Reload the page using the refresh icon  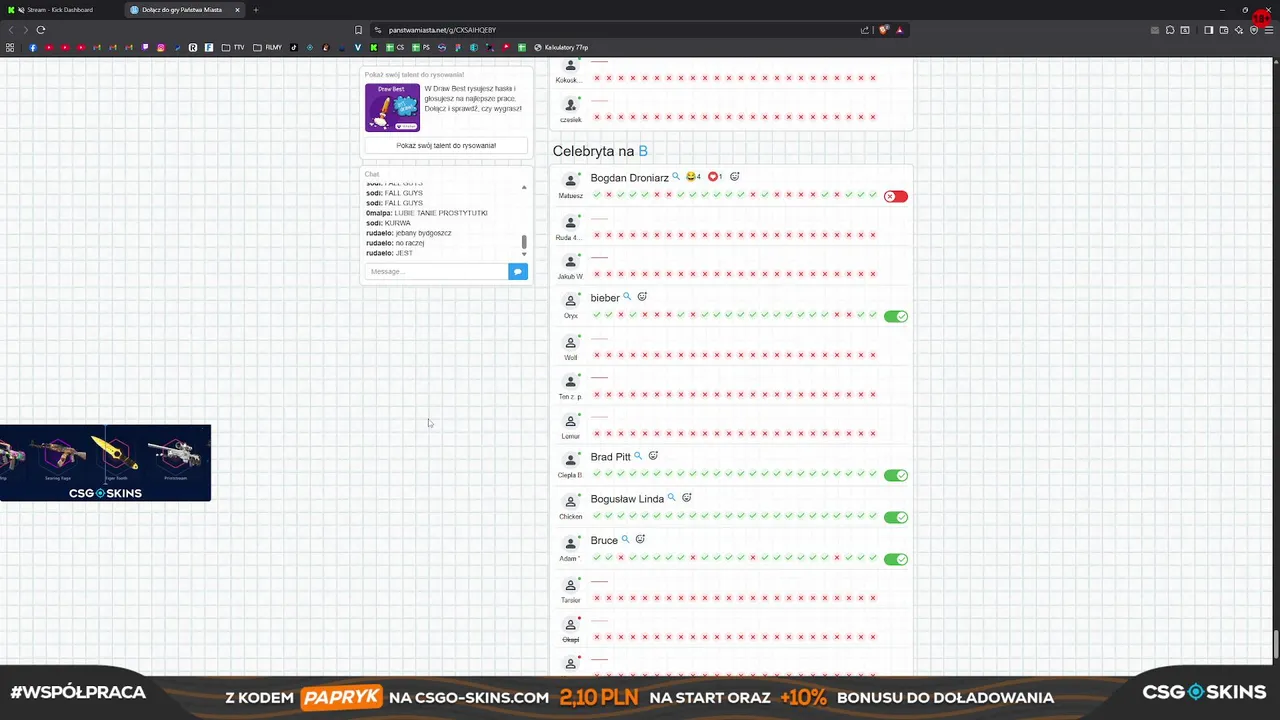tap(41, 30)
